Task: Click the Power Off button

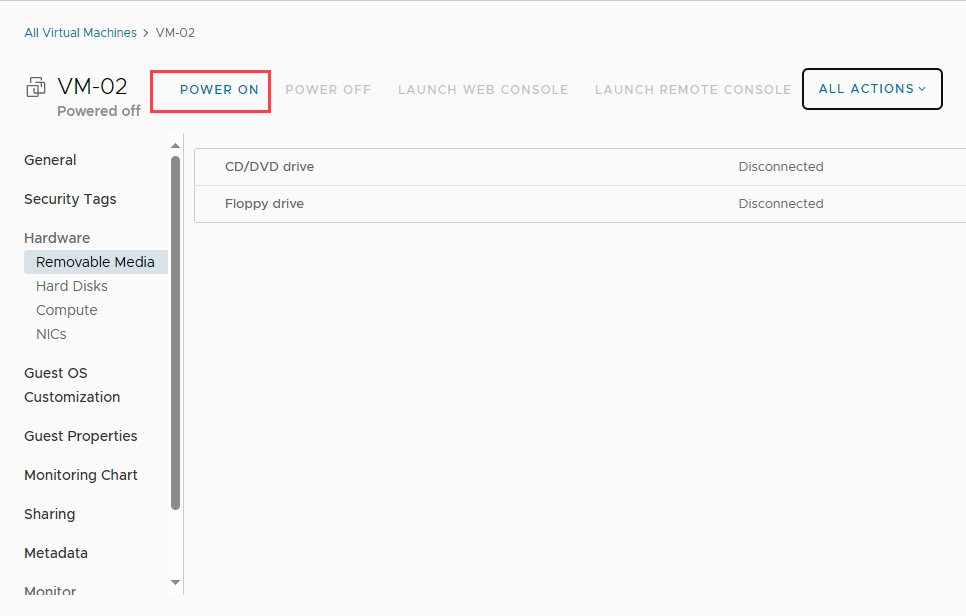Action: pos(328,90)
